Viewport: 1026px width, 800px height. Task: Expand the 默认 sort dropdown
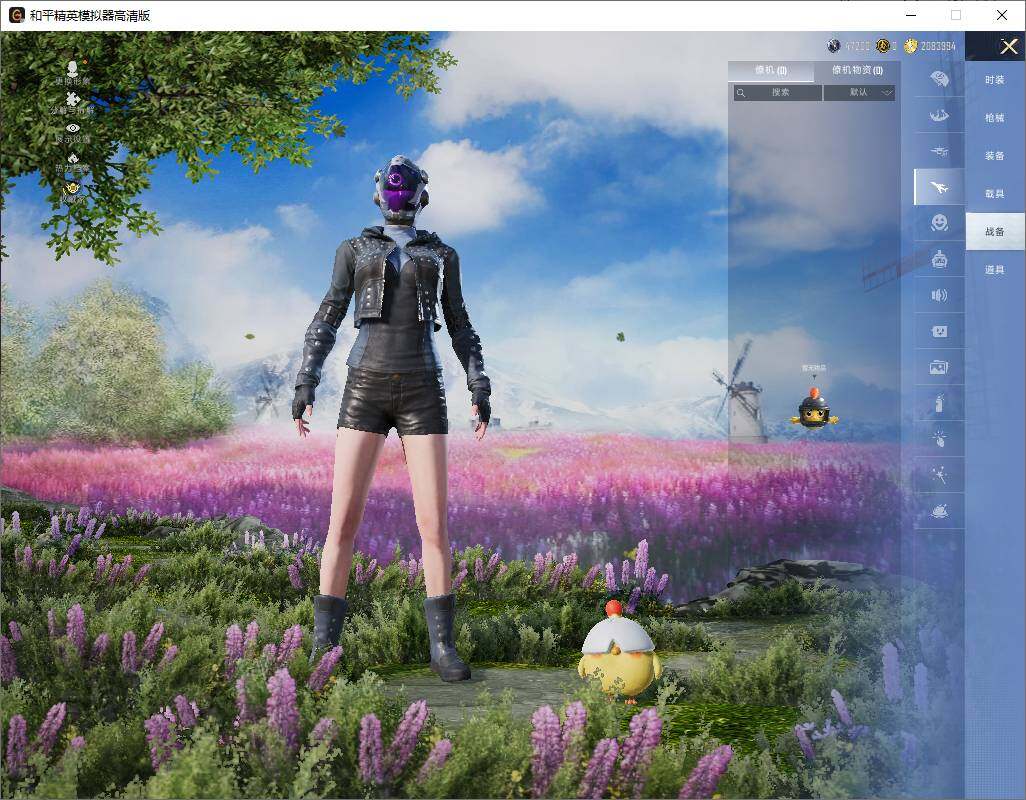[x=859, y=93]
